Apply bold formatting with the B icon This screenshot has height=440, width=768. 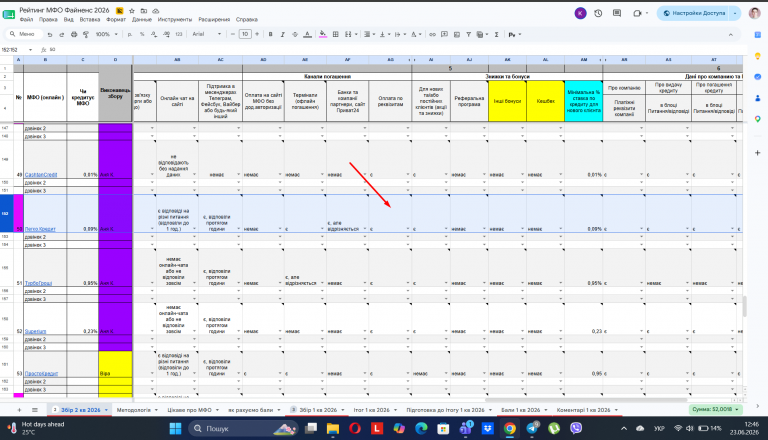(x=270, y=34)
